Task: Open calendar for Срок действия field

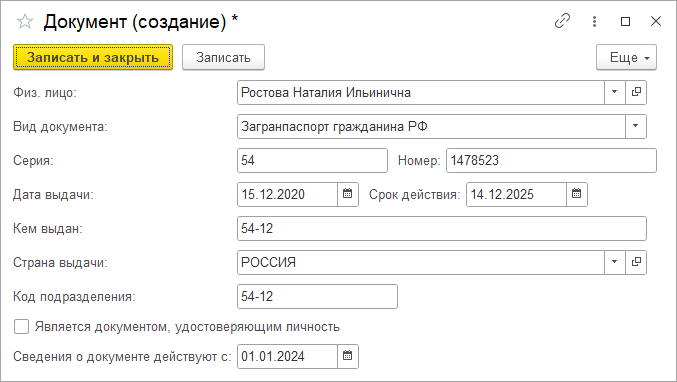Action: tap(576, 194)
